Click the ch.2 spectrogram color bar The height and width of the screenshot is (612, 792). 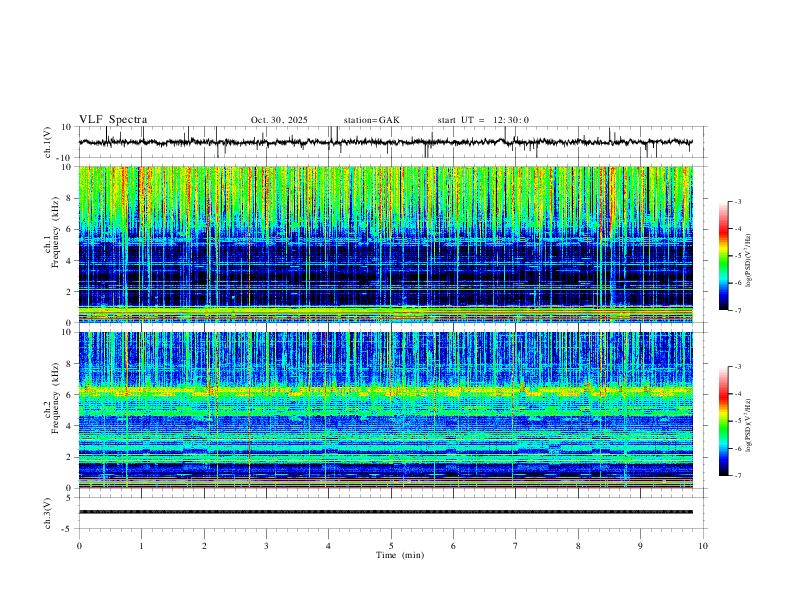click(723, 421)
